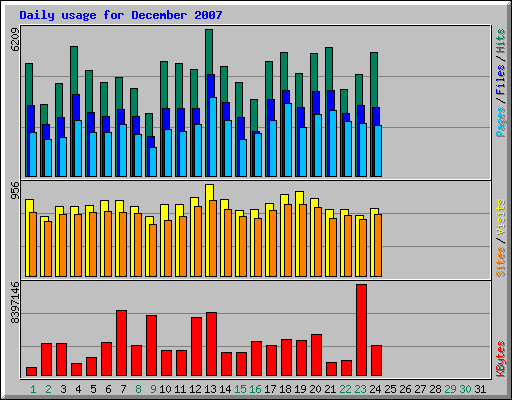Click day label "1" on the x-axis

(33, 389)
